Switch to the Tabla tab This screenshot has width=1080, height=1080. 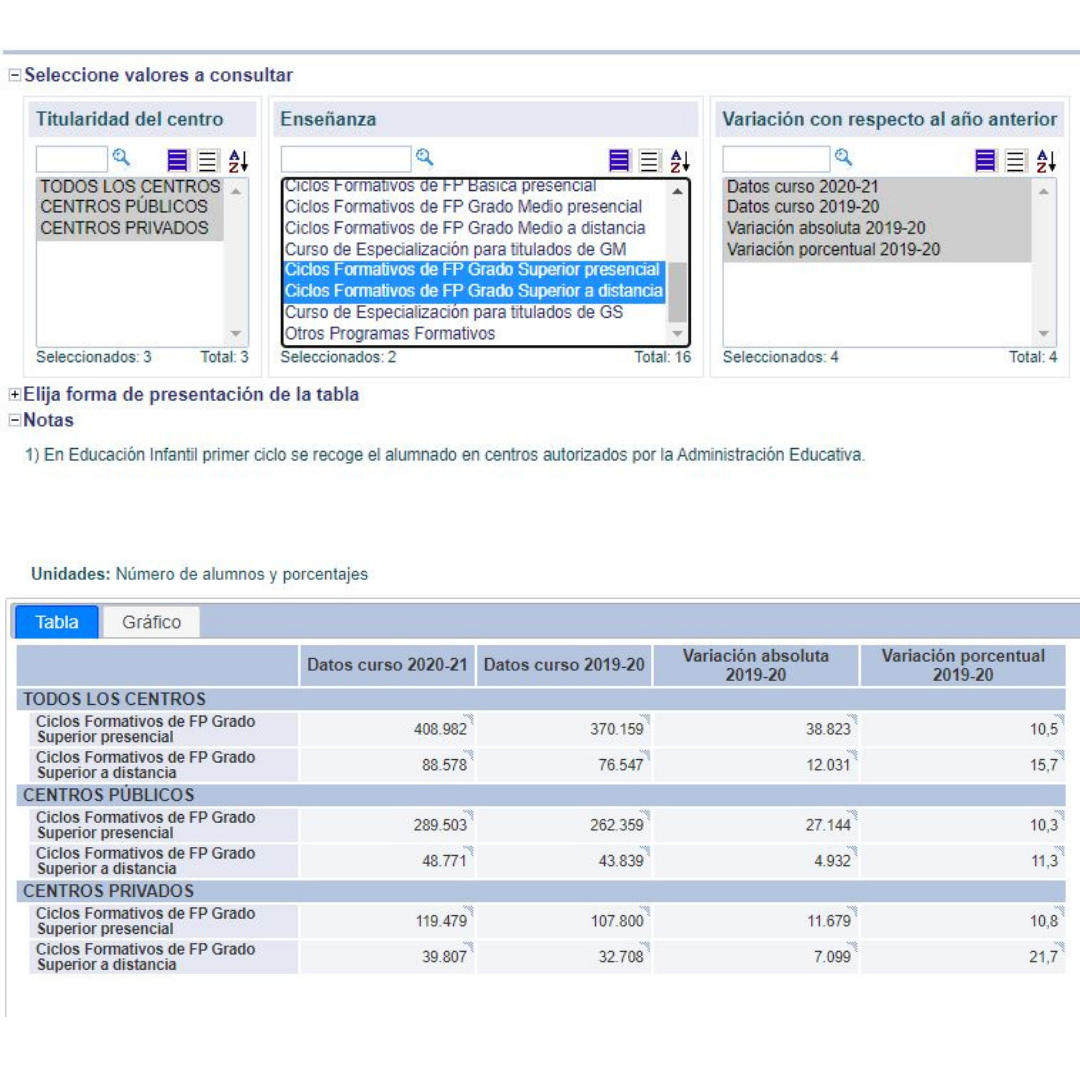click(56, 622)
